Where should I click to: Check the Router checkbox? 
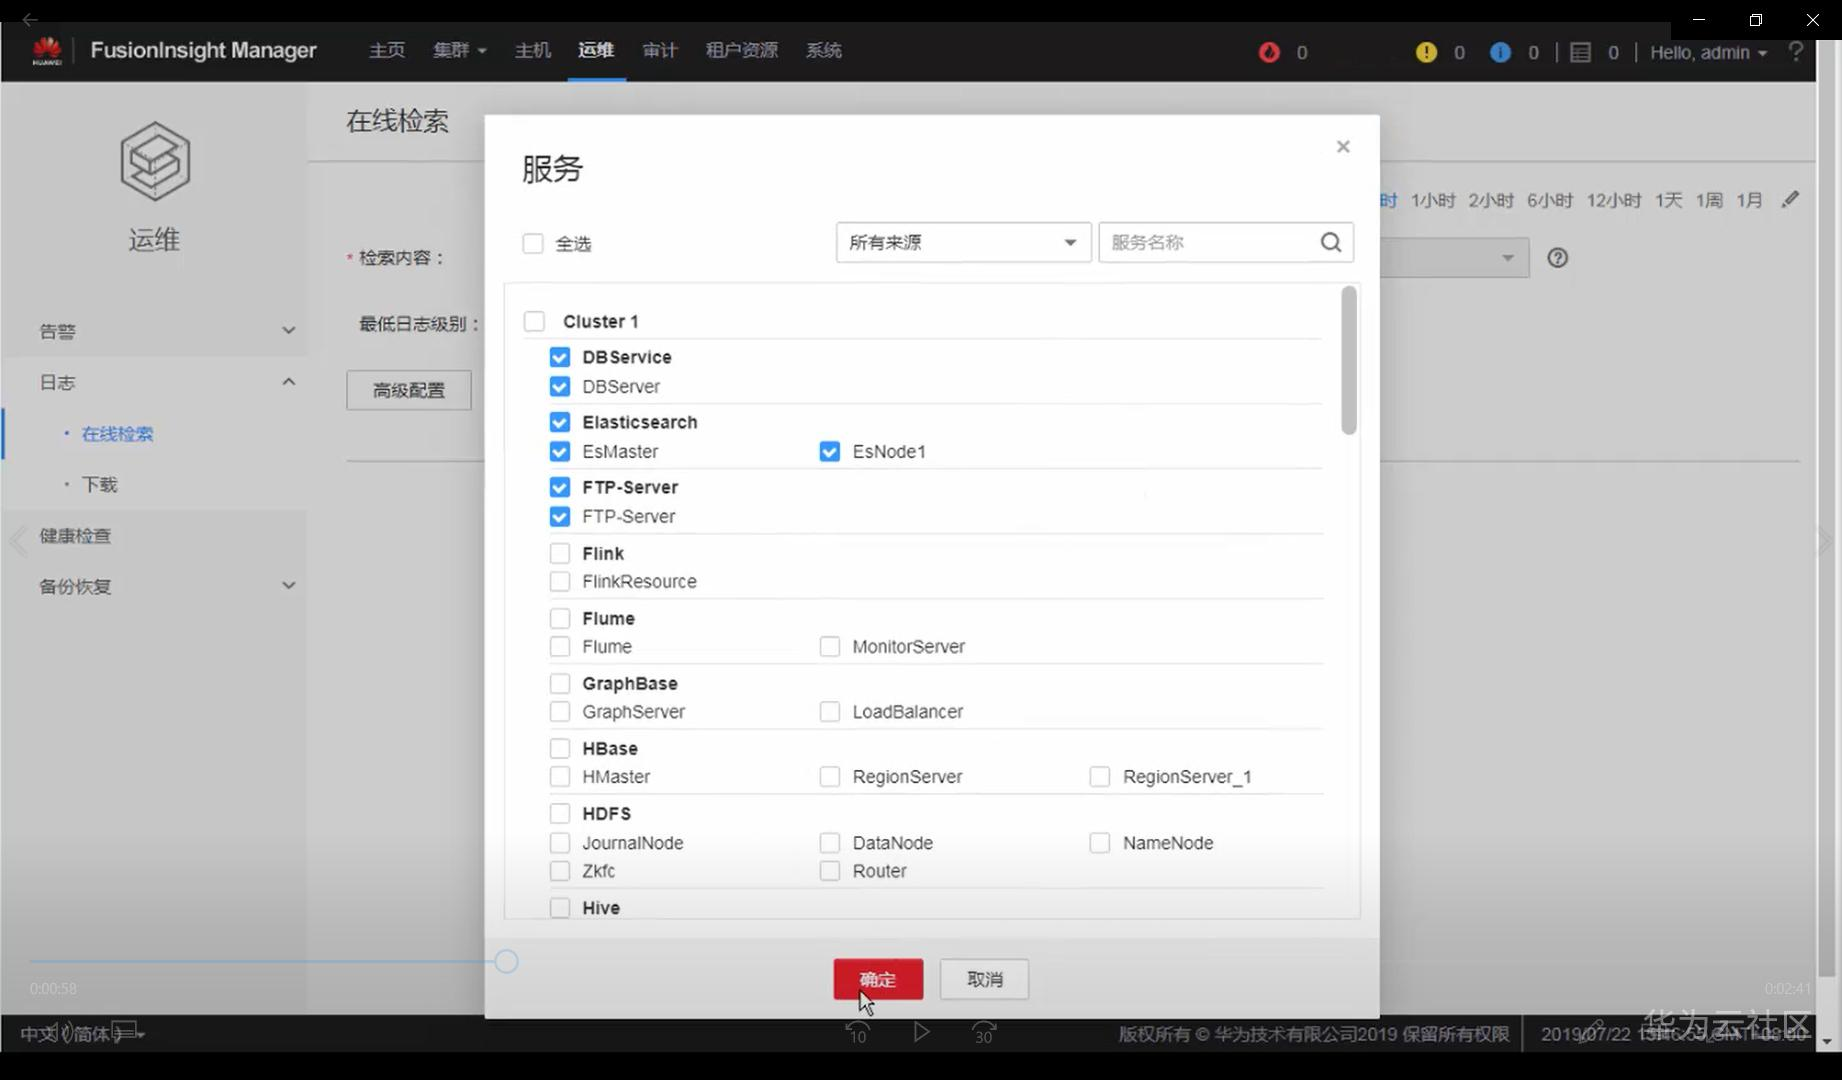point(830,871)
